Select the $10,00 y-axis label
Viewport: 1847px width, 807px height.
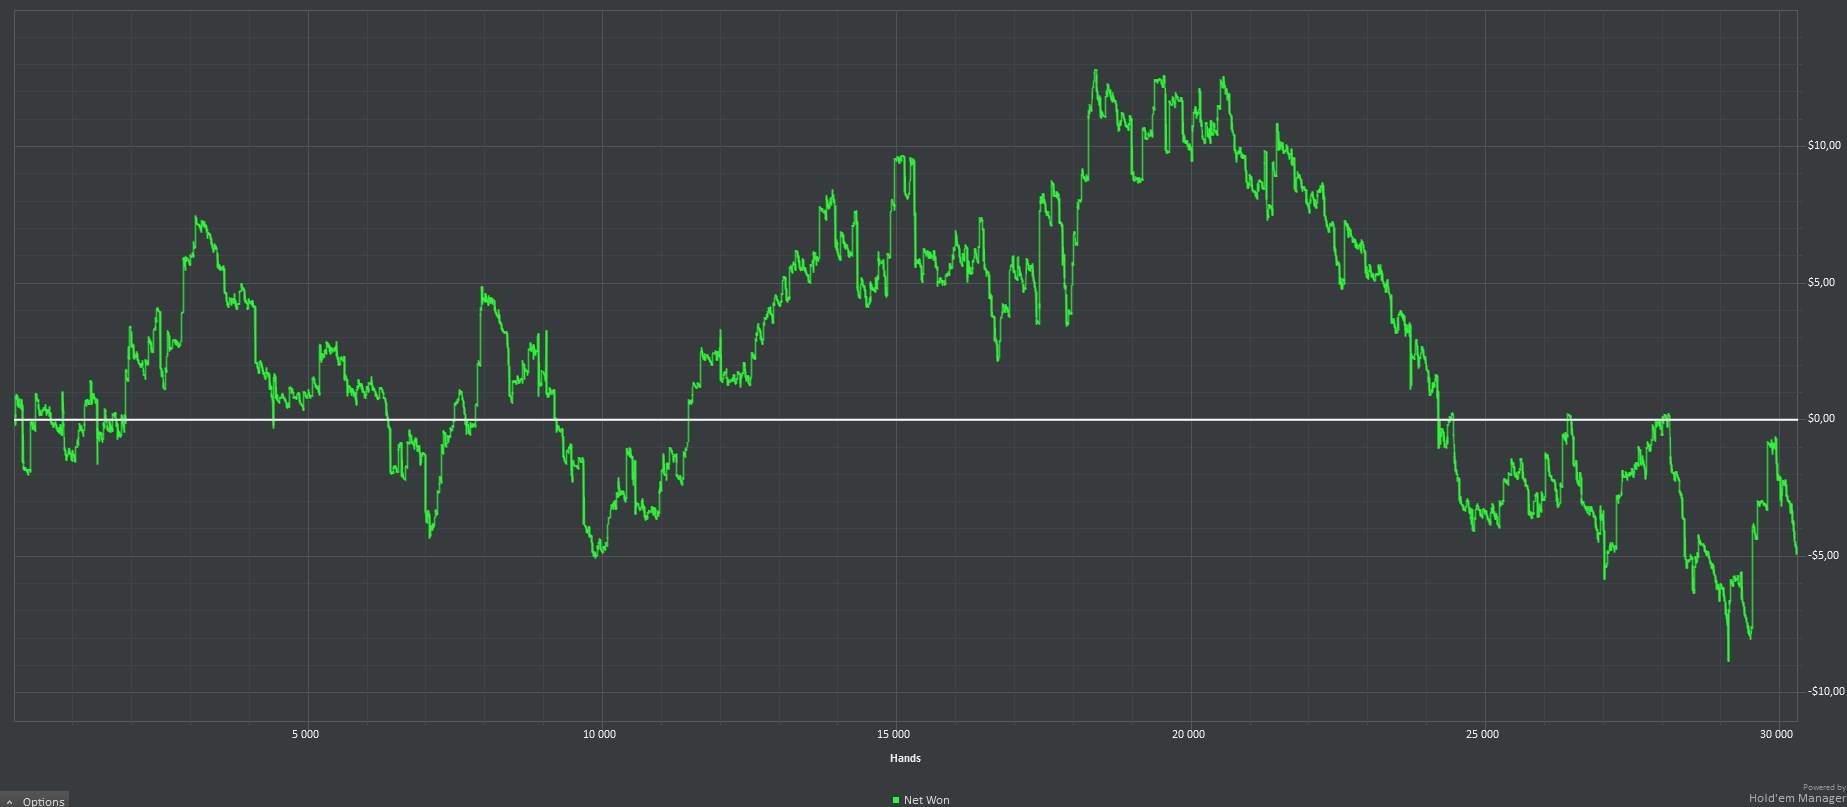pos(1824,146)
